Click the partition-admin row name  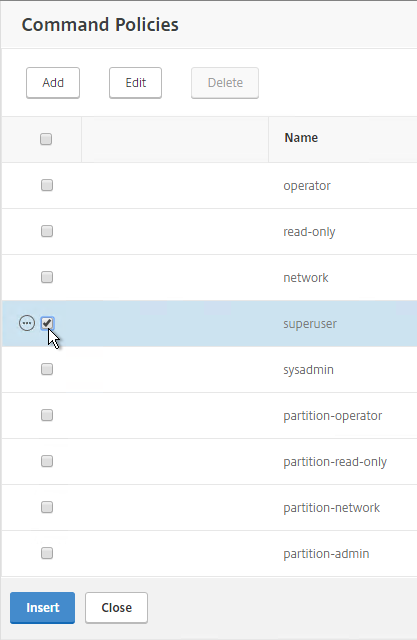click(x=326, y=554)
